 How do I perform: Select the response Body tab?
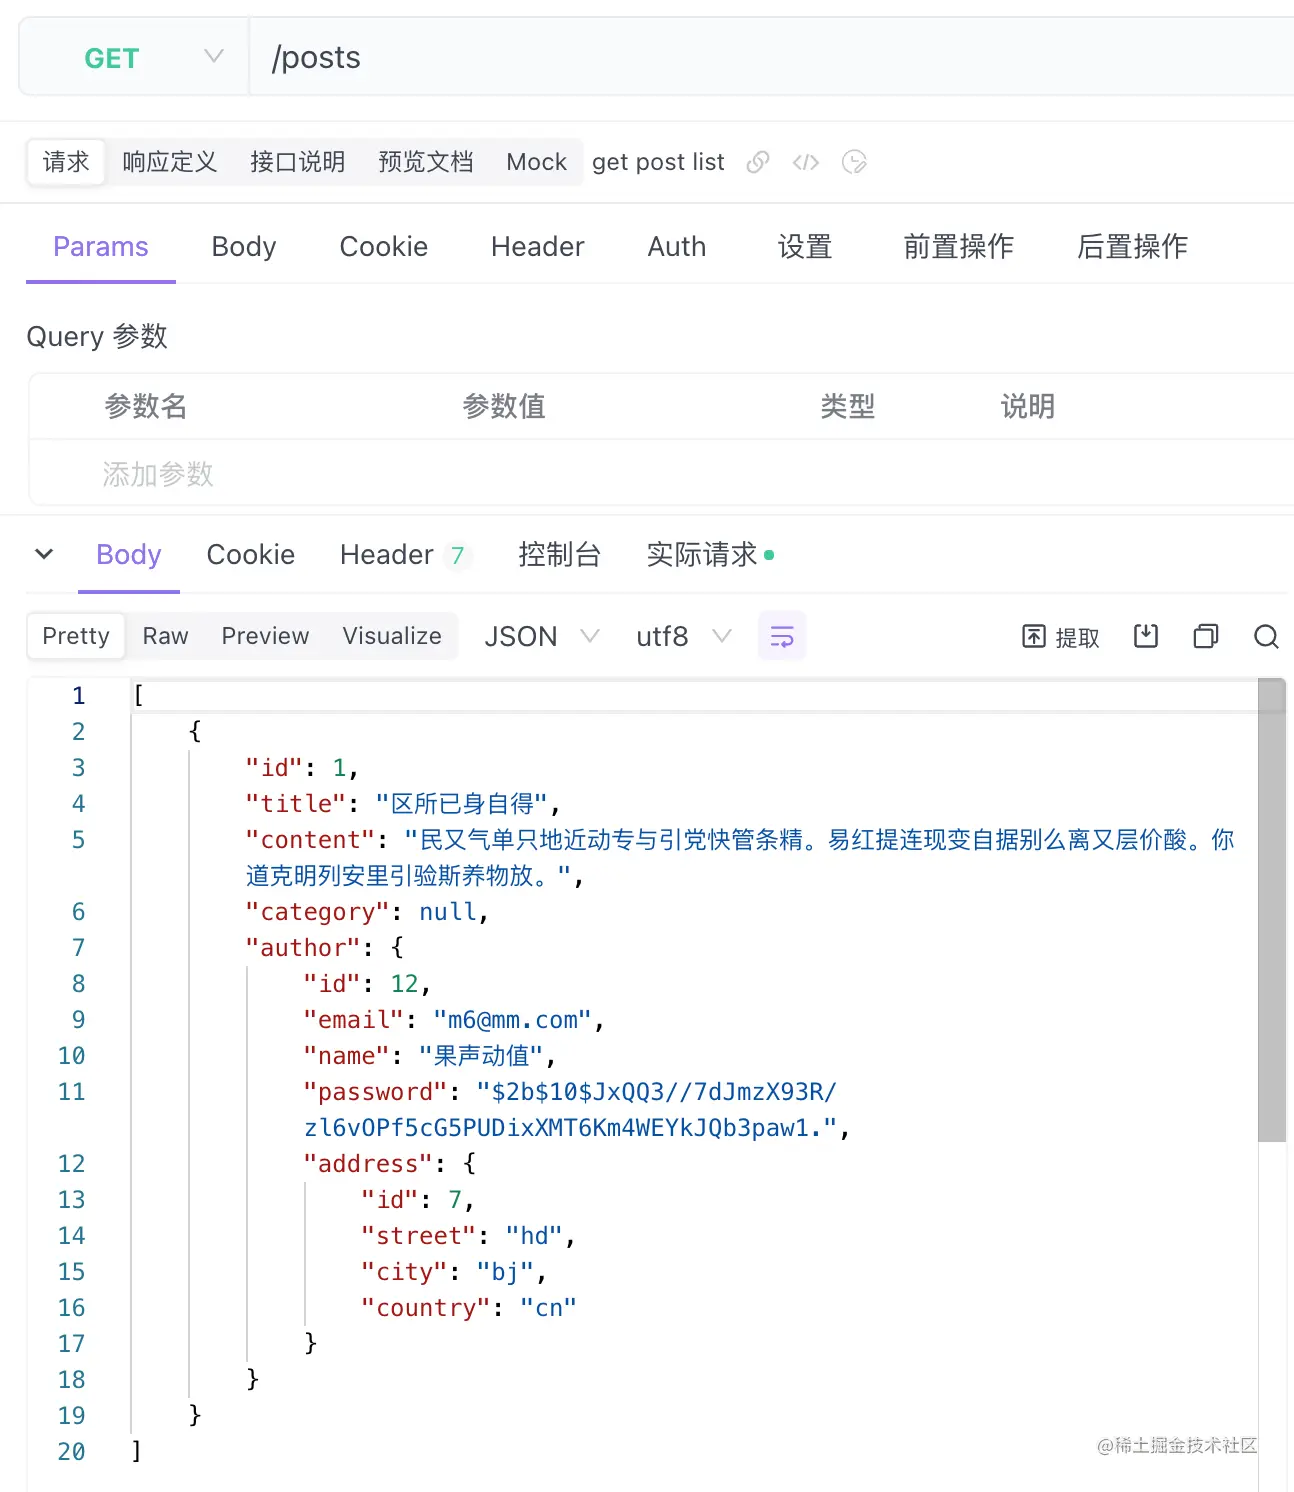click(x=129, y=555)
